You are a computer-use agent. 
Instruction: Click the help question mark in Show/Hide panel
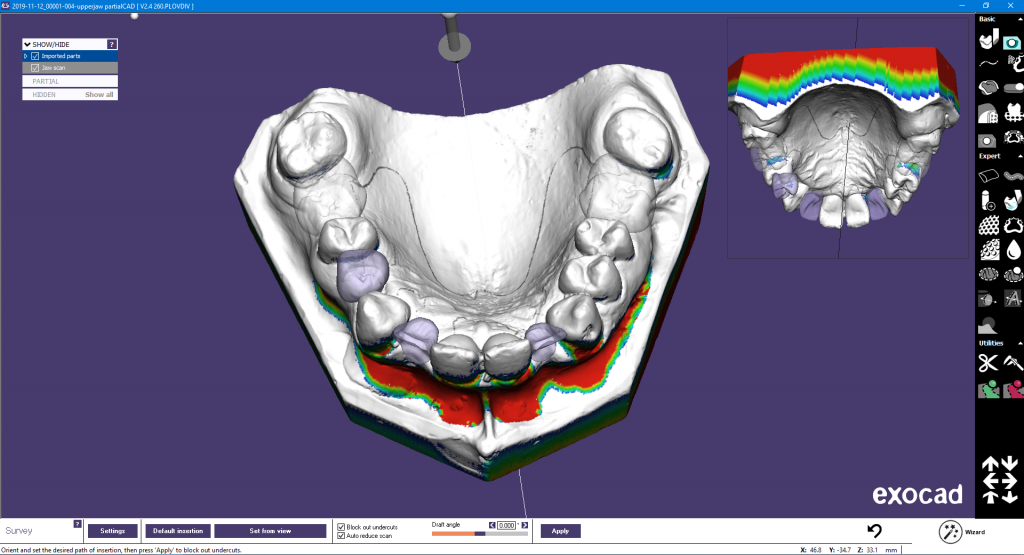pyautogui.click(x=112, y=44)
